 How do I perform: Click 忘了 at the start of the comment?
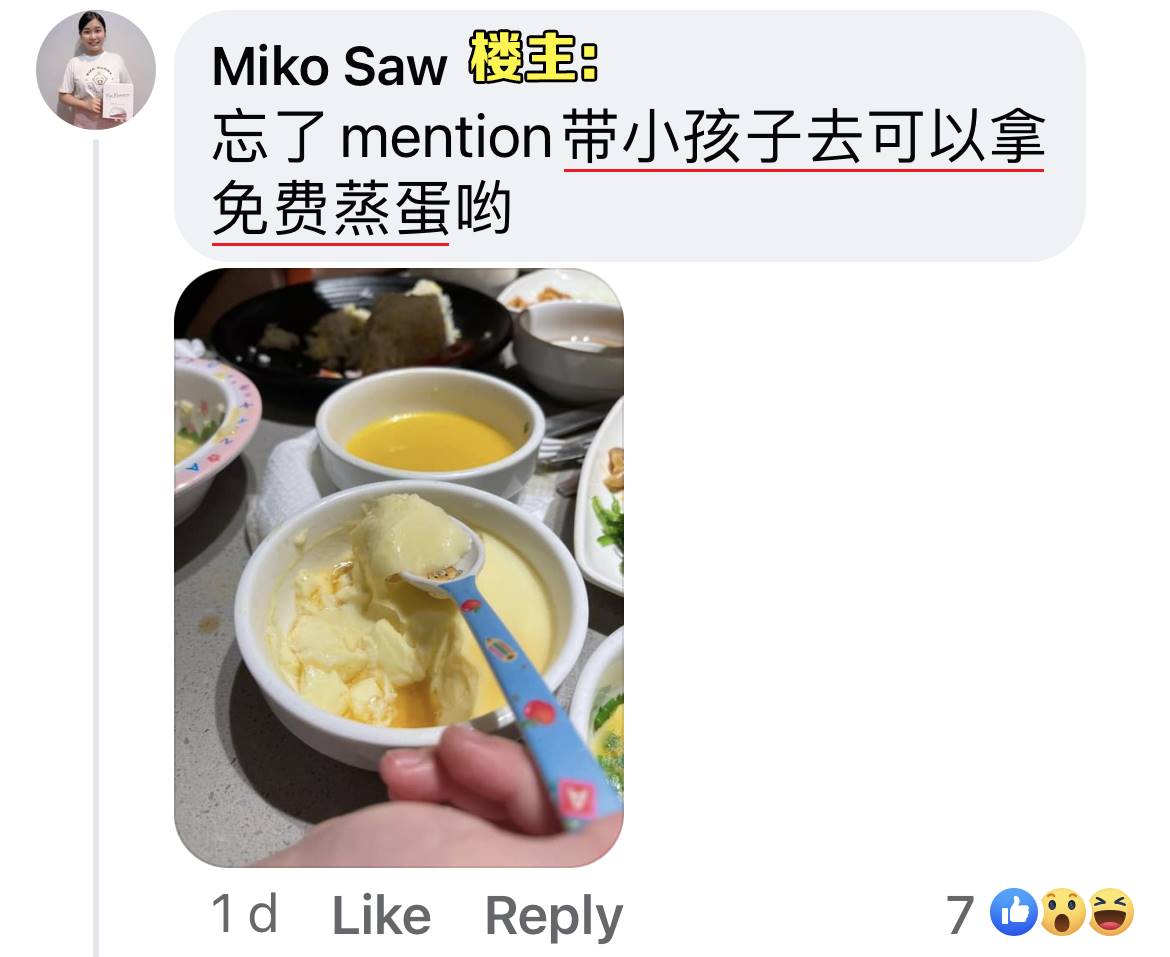point(269,137)
